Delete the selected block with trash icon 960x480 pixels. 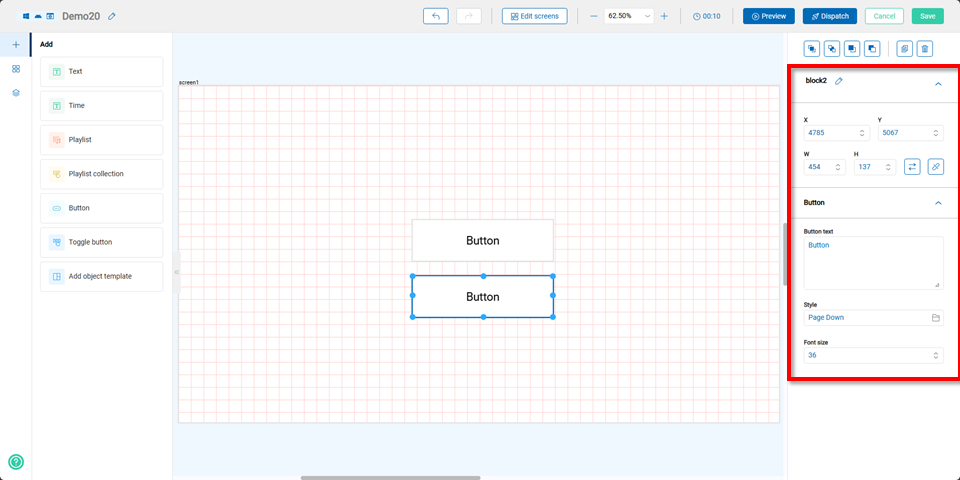click(925, 48)
